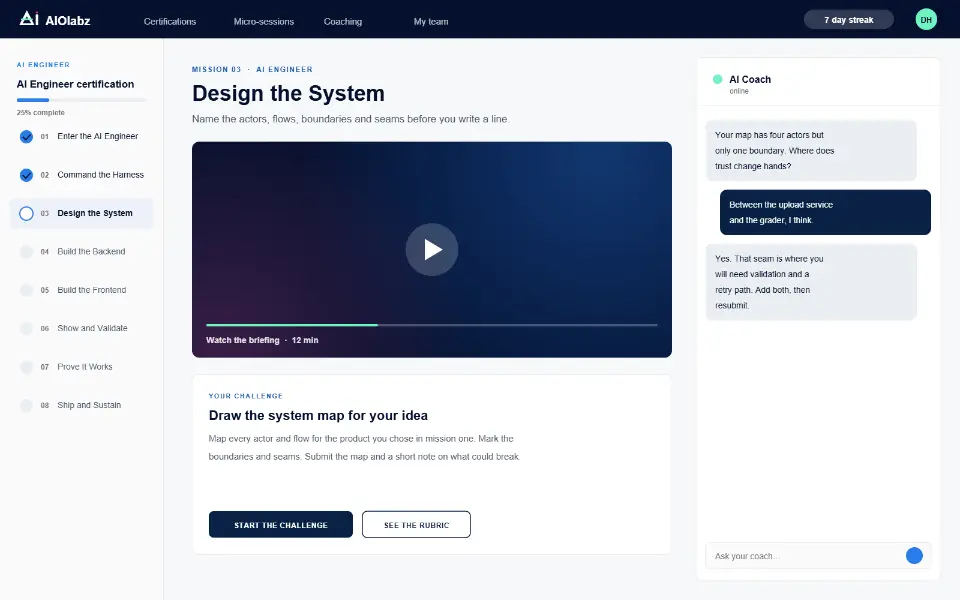Send message with blue coach button
The width and height of the screenshot is (960, 600).
(914, 555)
